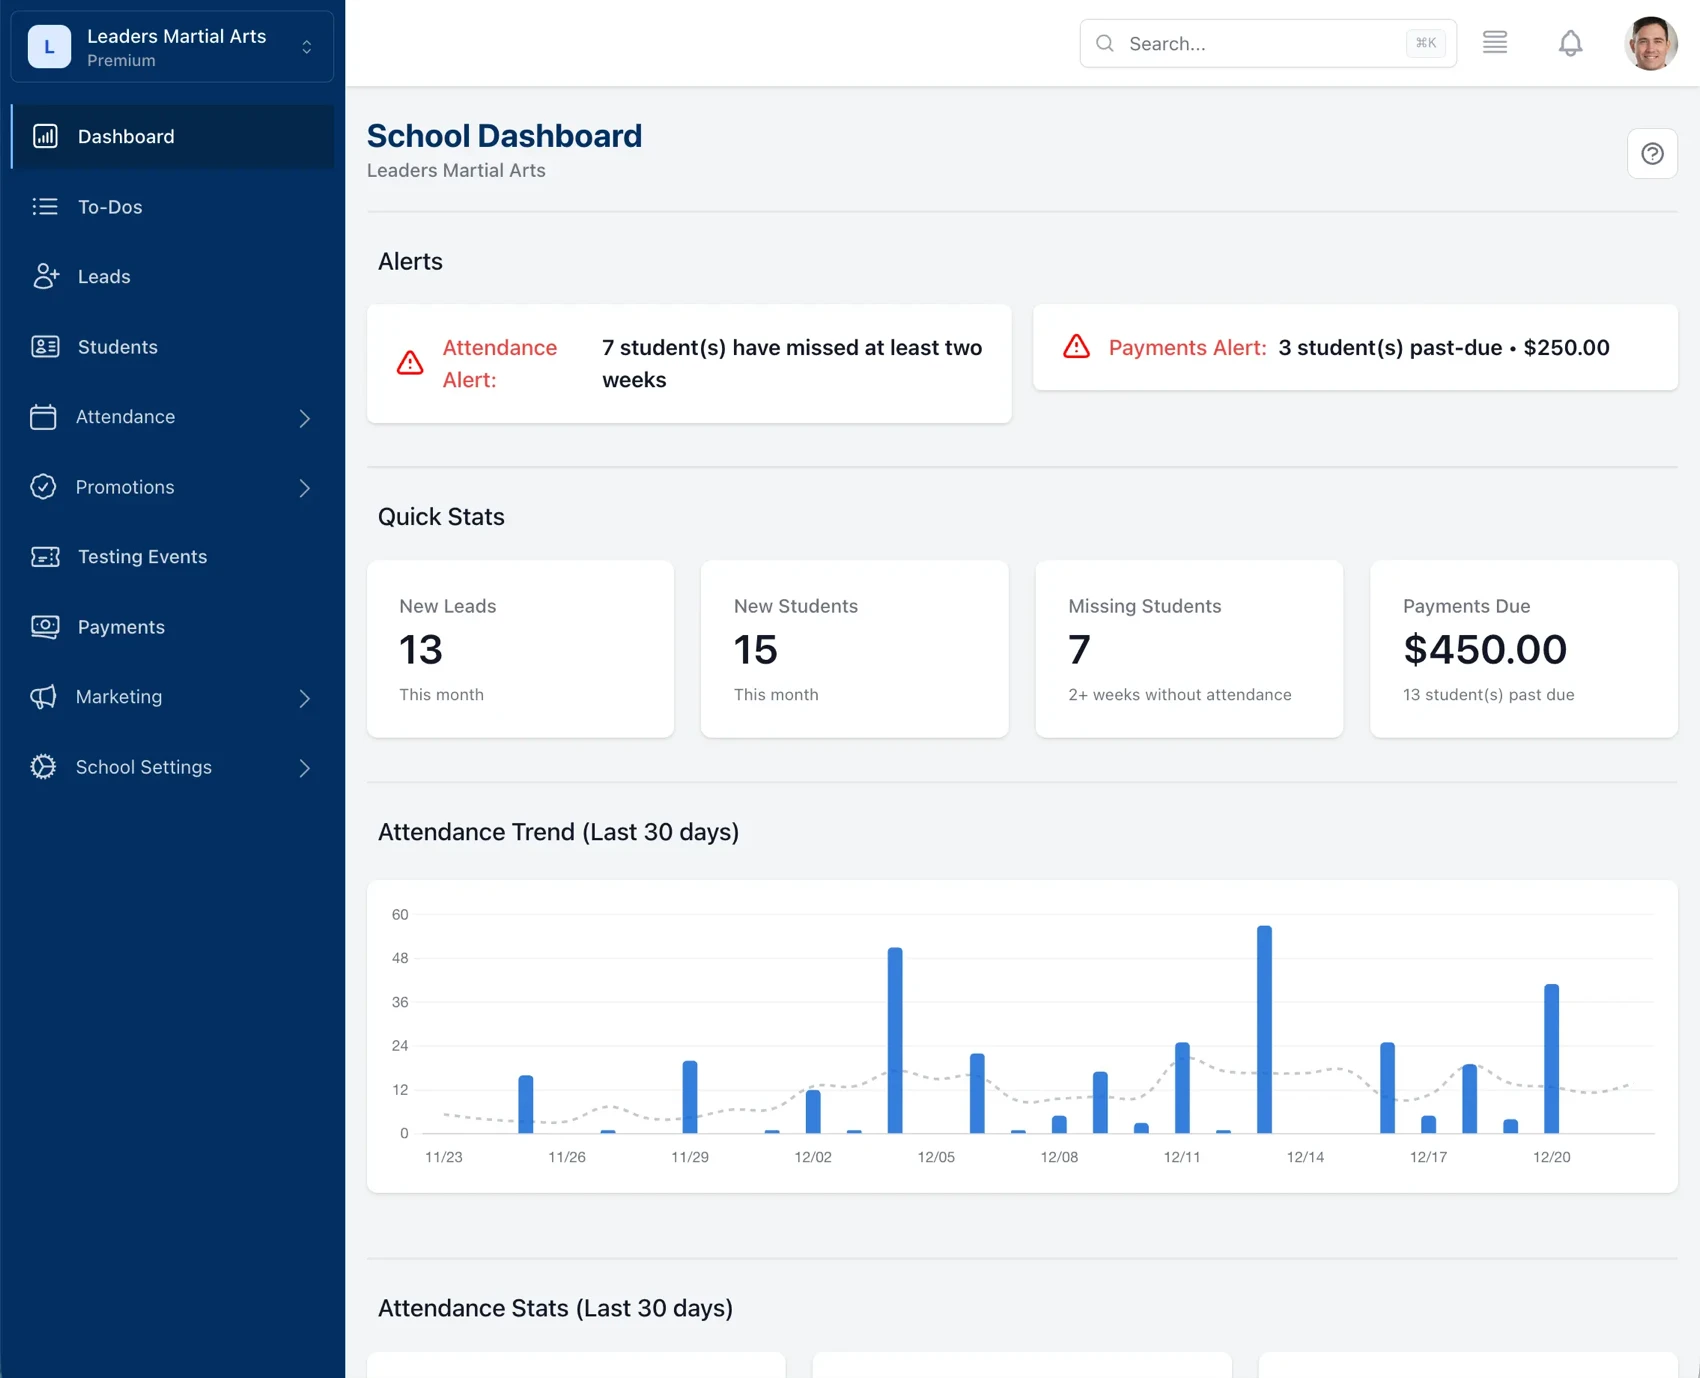This screenshot has height=1378, width=1700.
Task: Select the Attendance calendar icon
Action: tap(45, 416)
